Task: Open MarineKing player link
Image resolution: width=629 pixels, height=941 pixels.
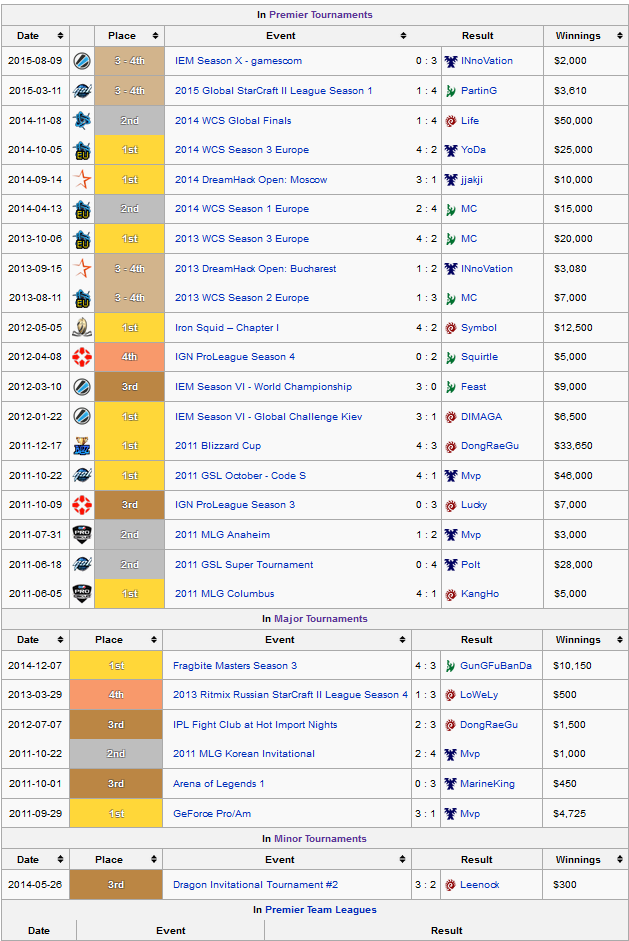Action: (487, 784)
